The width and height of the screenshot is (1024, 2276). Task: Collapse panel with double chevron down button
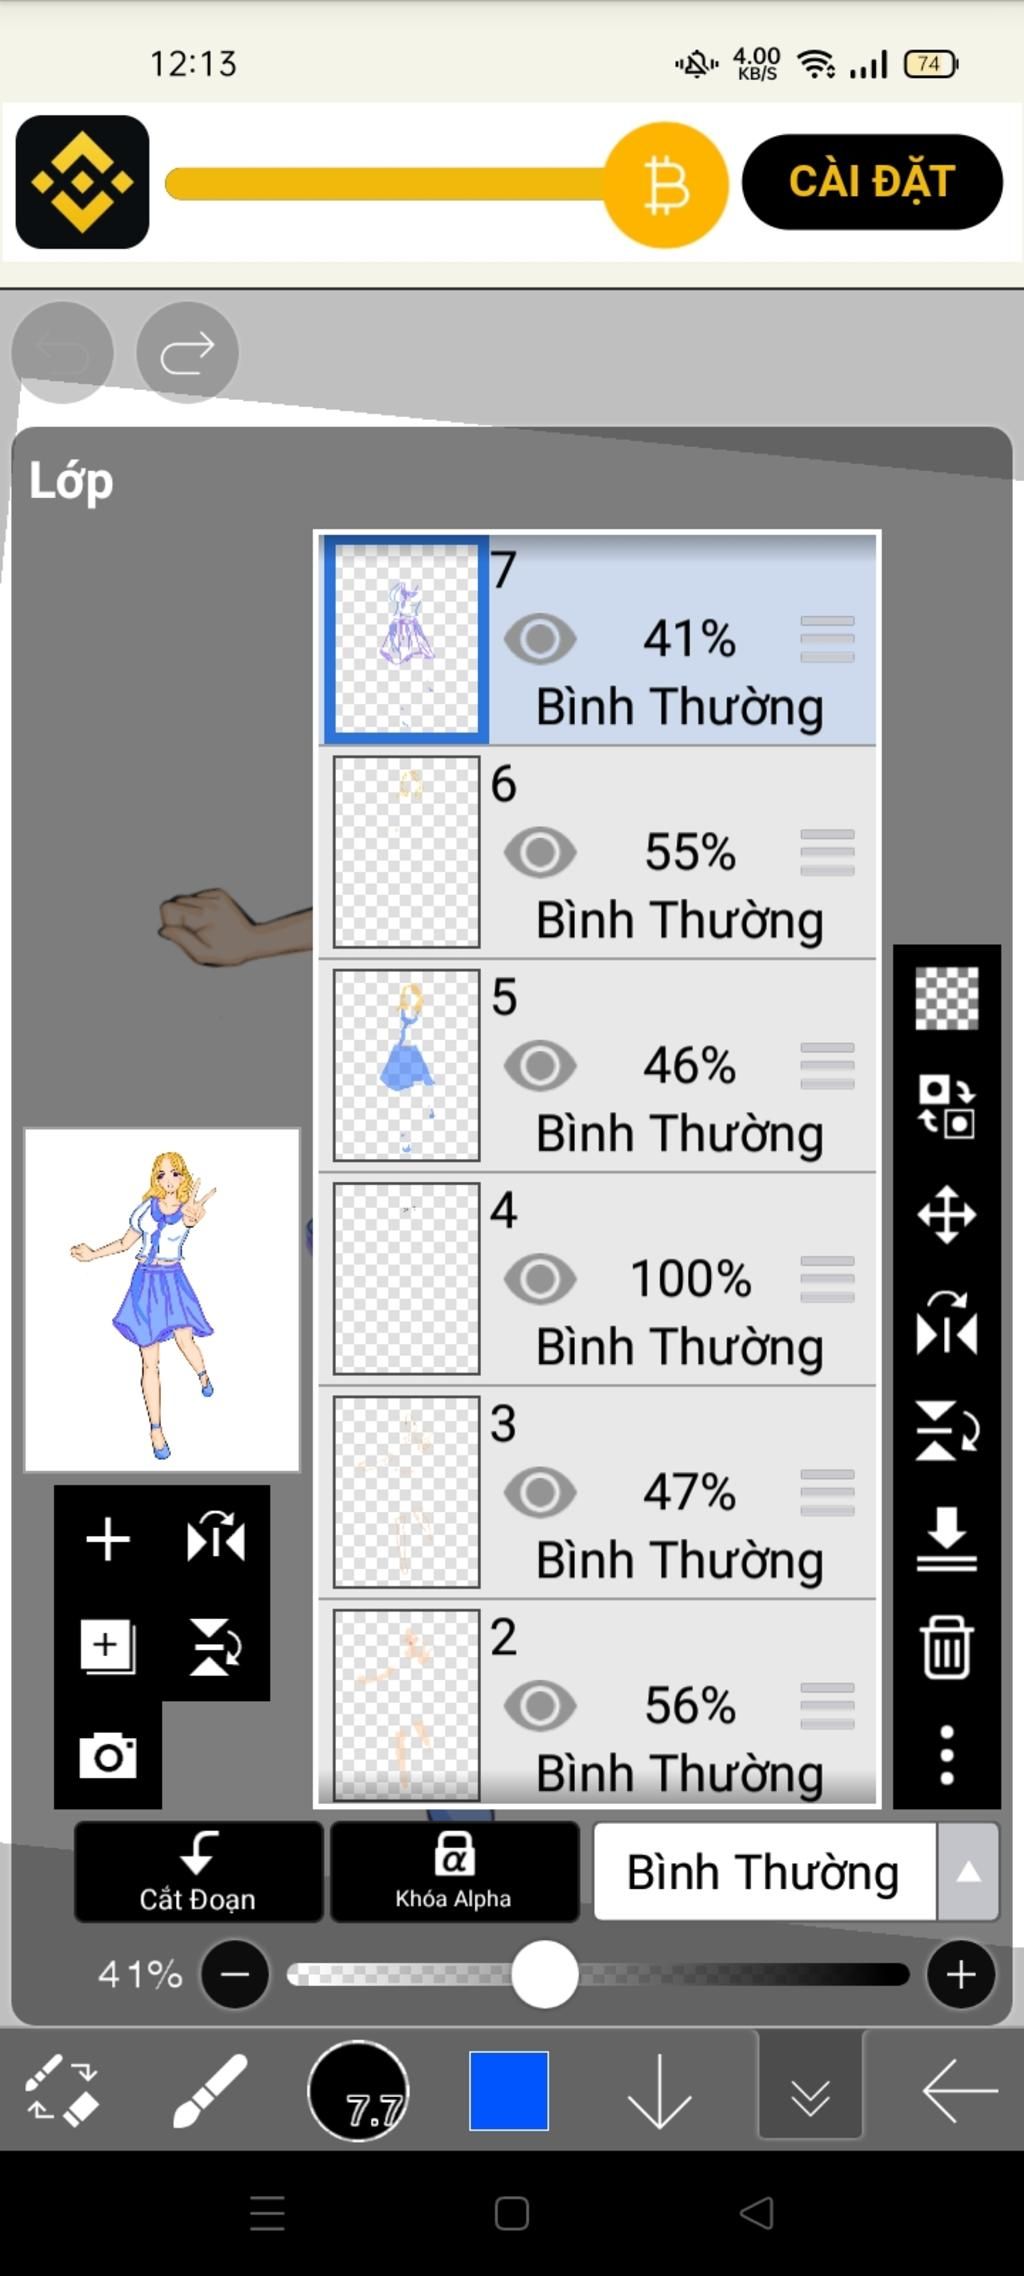[x=810, y=2090]
